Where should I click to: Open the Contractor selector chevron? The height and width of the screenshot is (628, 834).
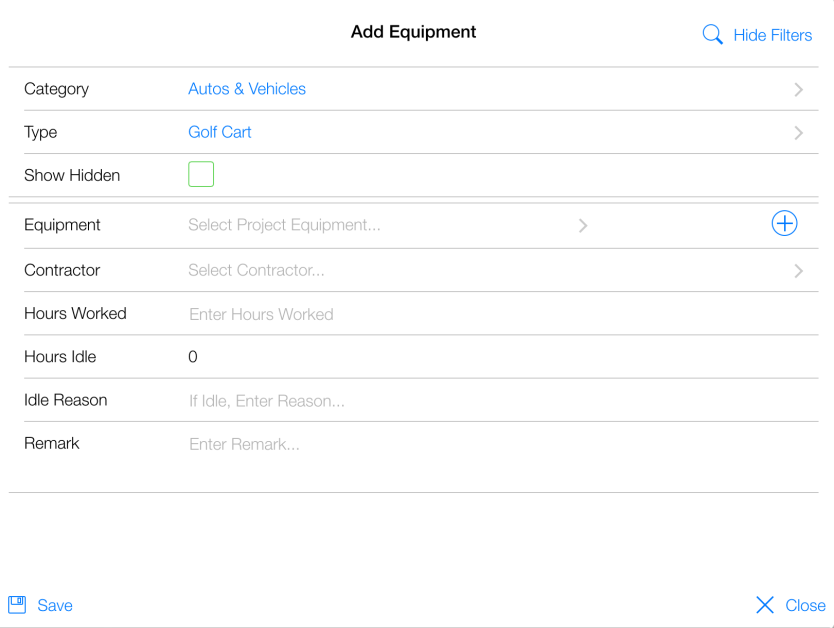[x=798, y=270]
